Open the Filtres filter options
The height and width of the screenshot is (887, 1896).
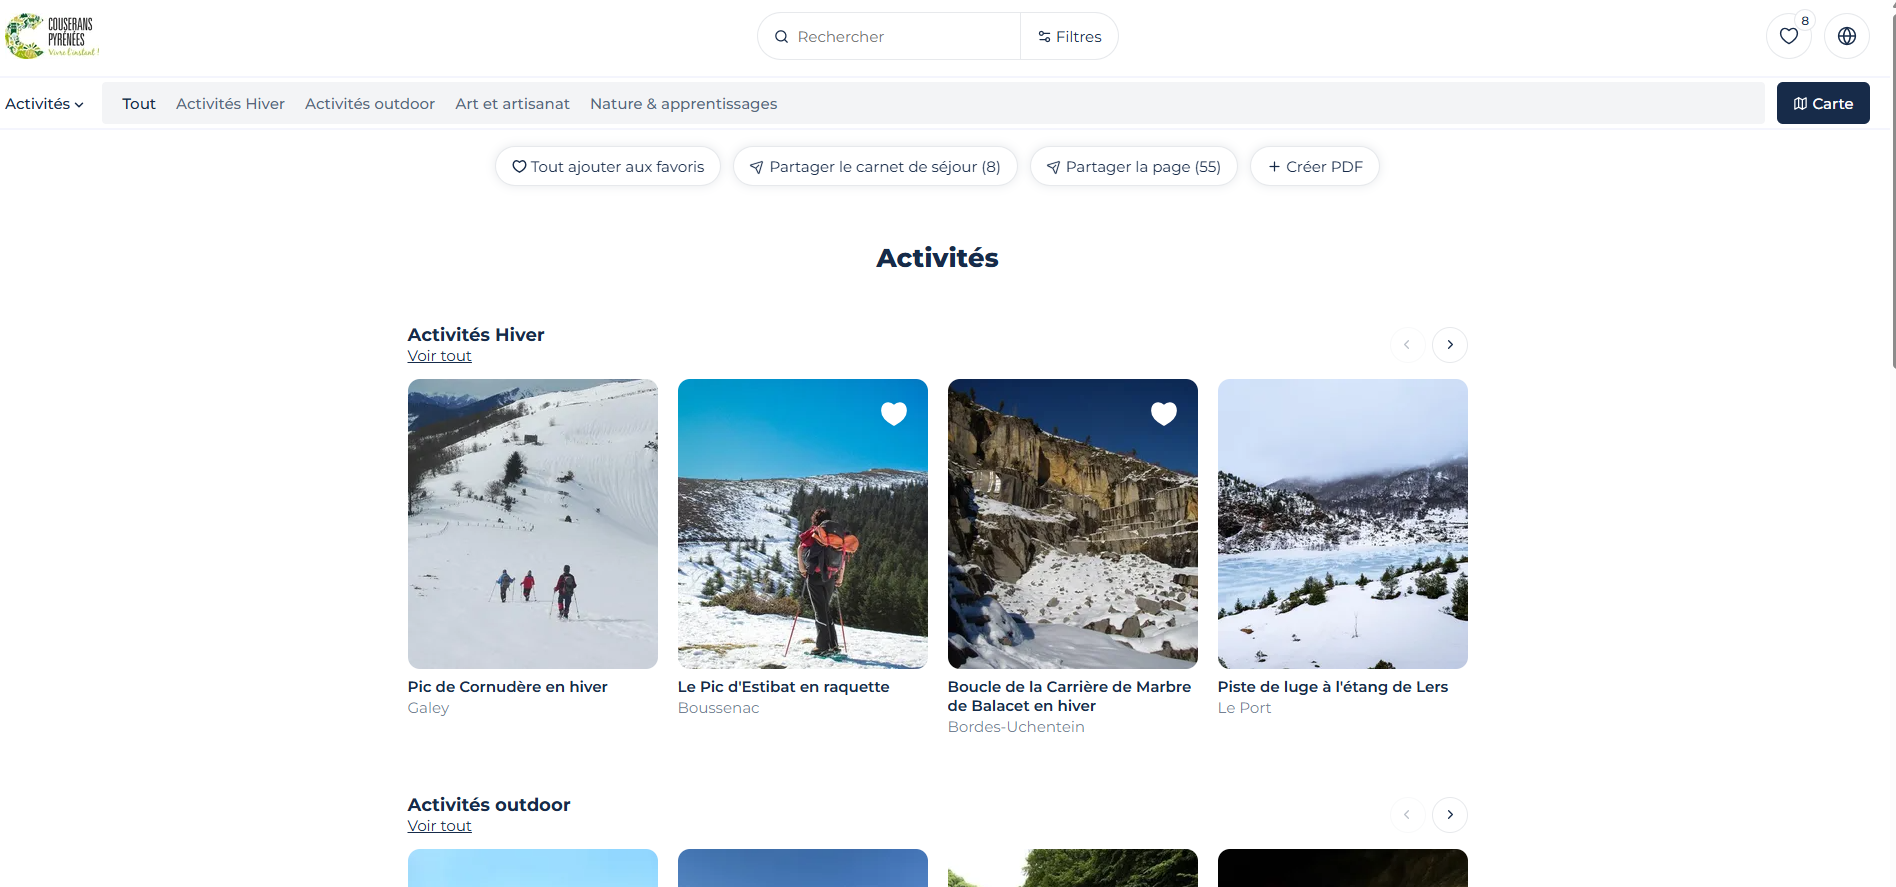pos(1069,37)
